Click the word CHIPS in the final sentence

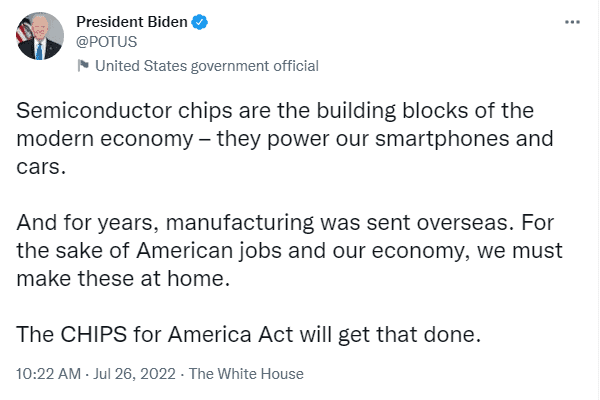pyautogui.click(x=94, y=334)
